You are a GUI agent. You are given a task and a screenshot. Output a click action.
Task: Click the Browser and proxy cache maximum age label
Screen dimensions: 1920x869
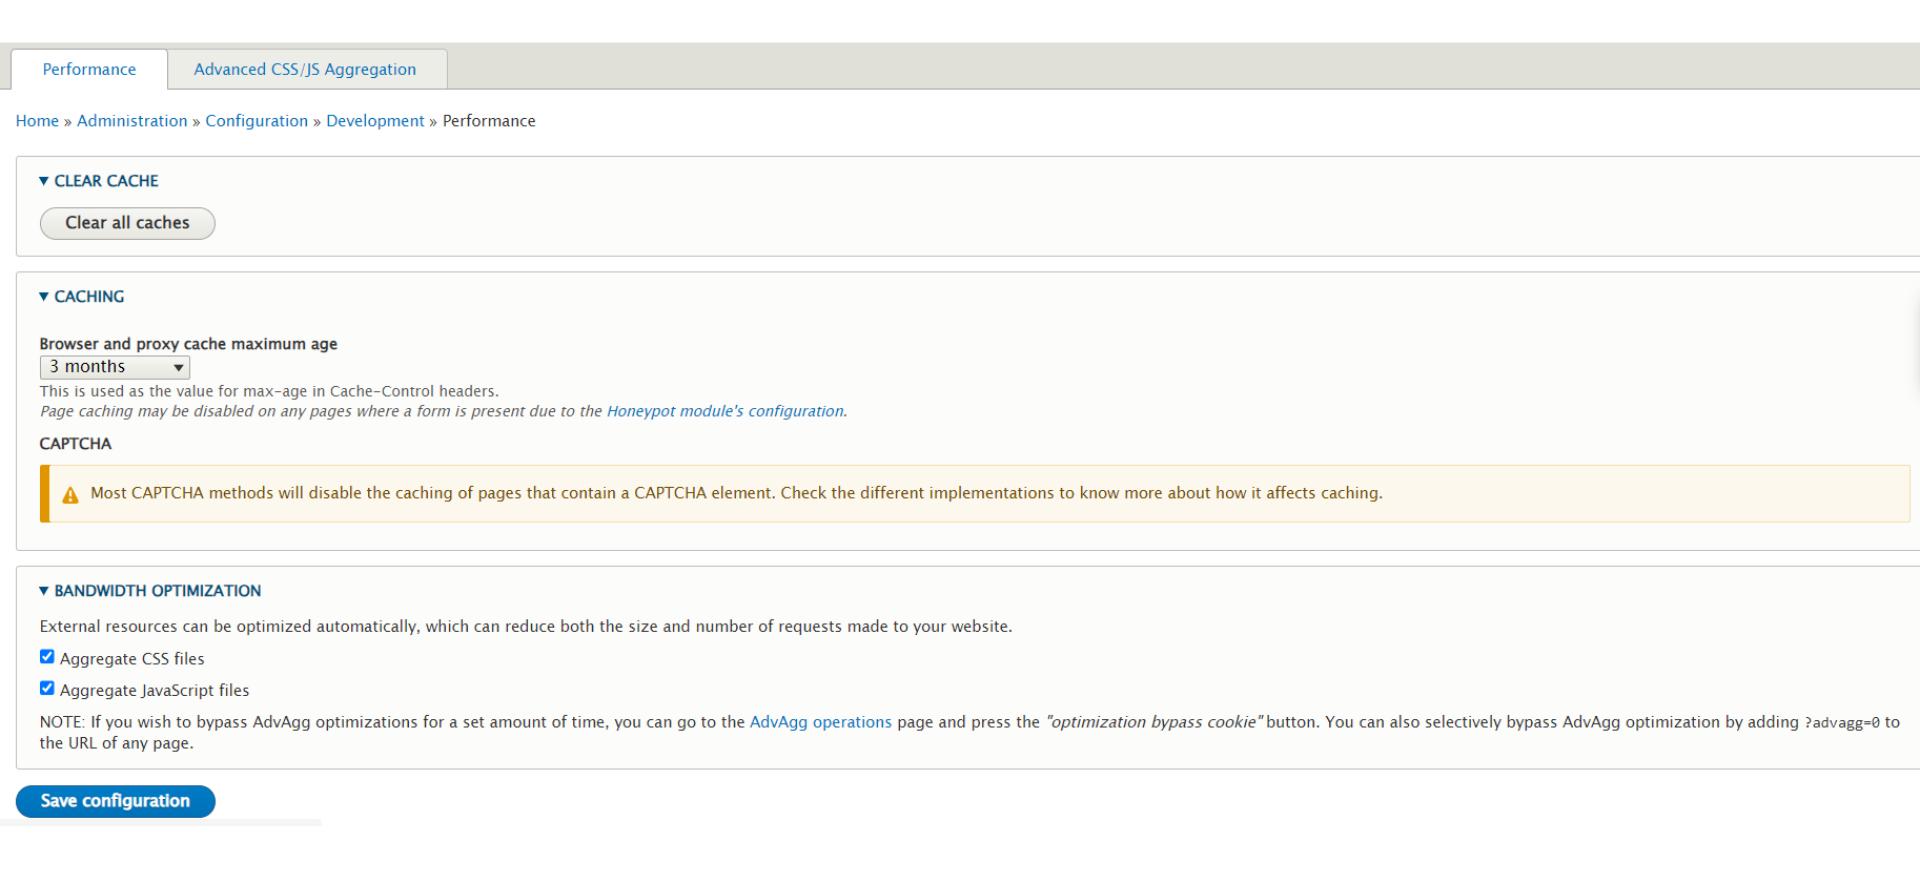[x=189, y=344]
